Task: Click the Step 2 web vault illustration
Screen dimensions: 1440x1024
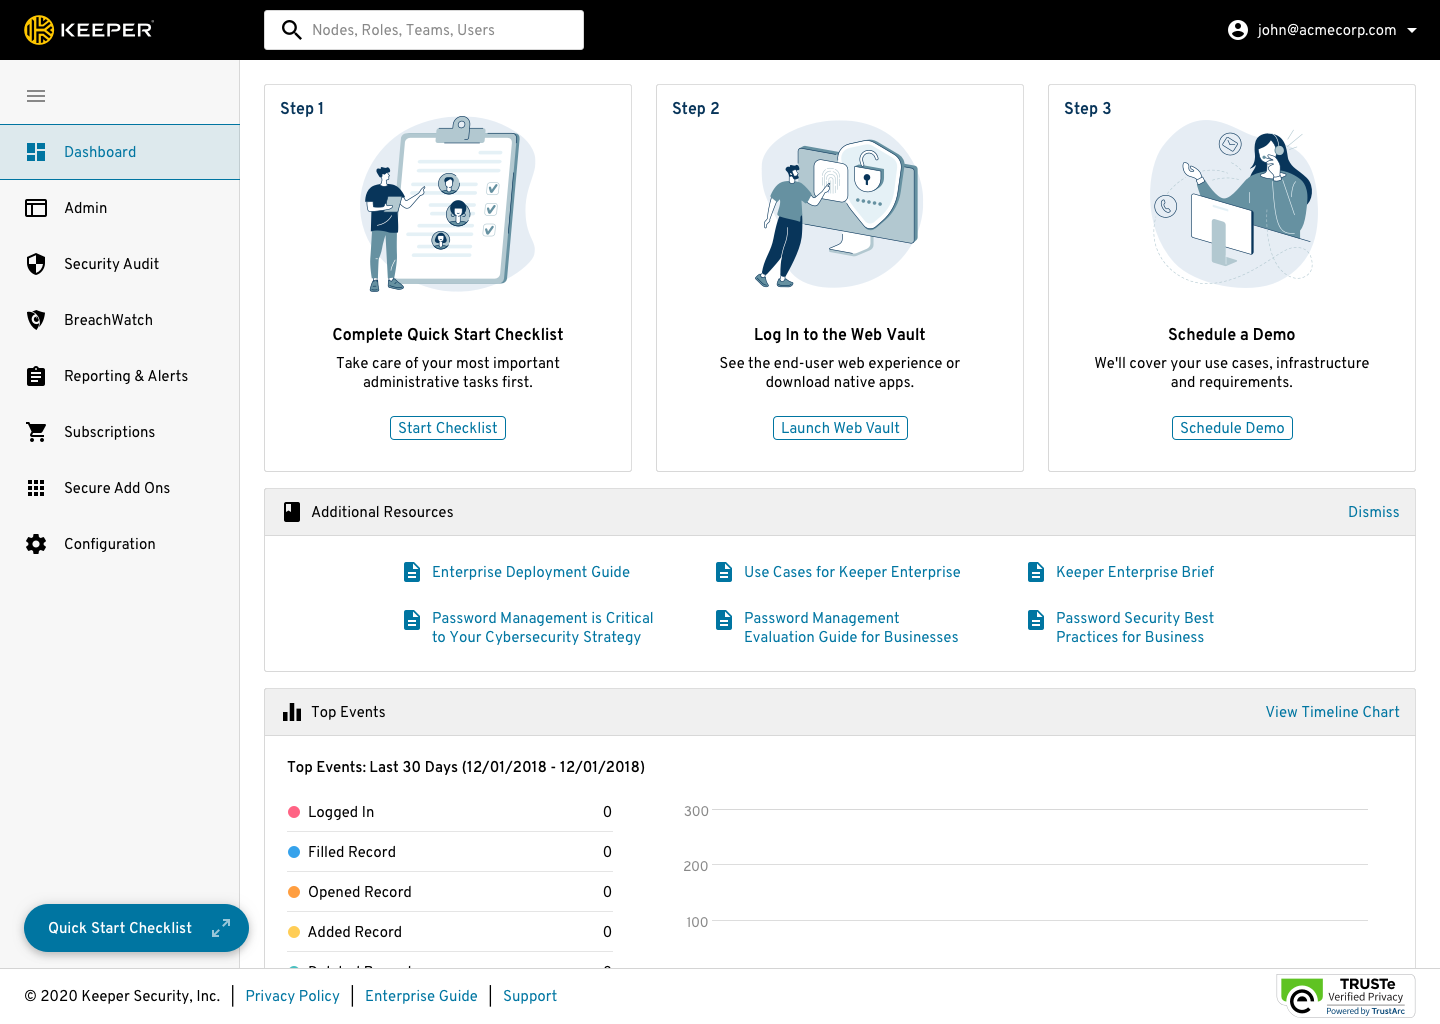Action: (x=840, y=204)
